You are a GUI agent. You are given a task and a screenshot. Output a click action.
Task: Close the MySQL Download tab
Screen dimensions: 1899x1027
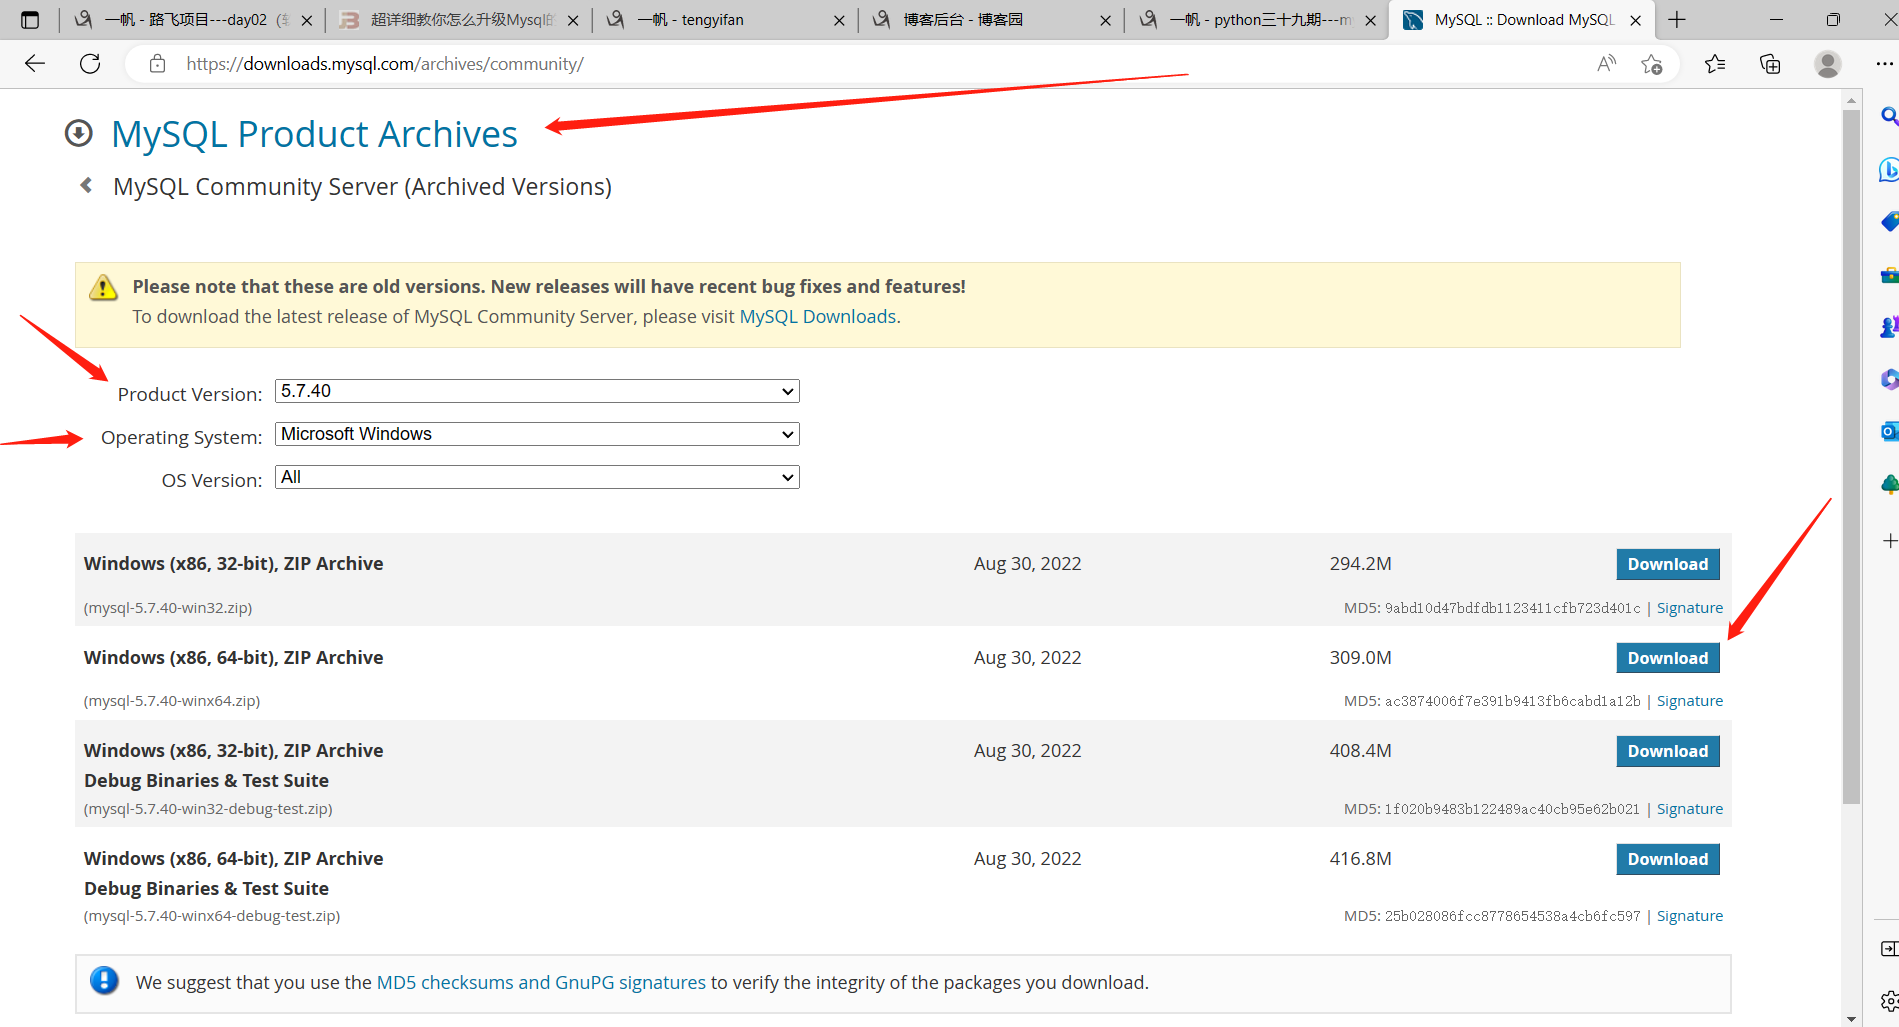click(1636, 20)
